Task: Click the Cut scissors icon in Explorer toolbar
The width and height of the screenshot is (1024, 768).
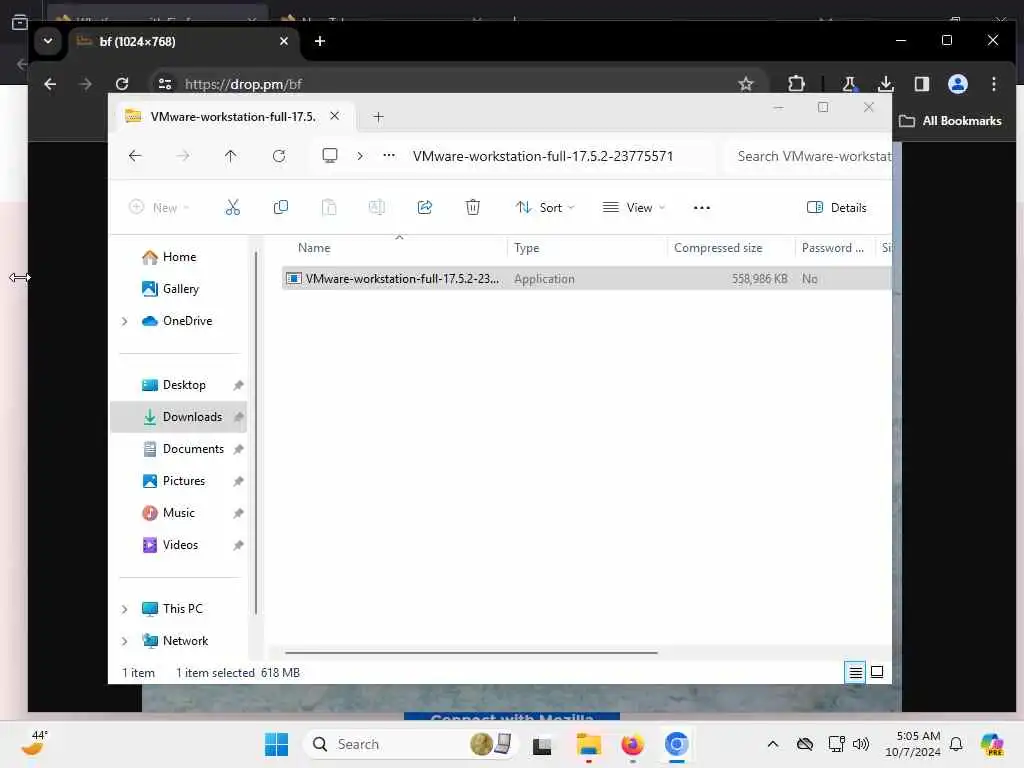Action: point(232,208)
